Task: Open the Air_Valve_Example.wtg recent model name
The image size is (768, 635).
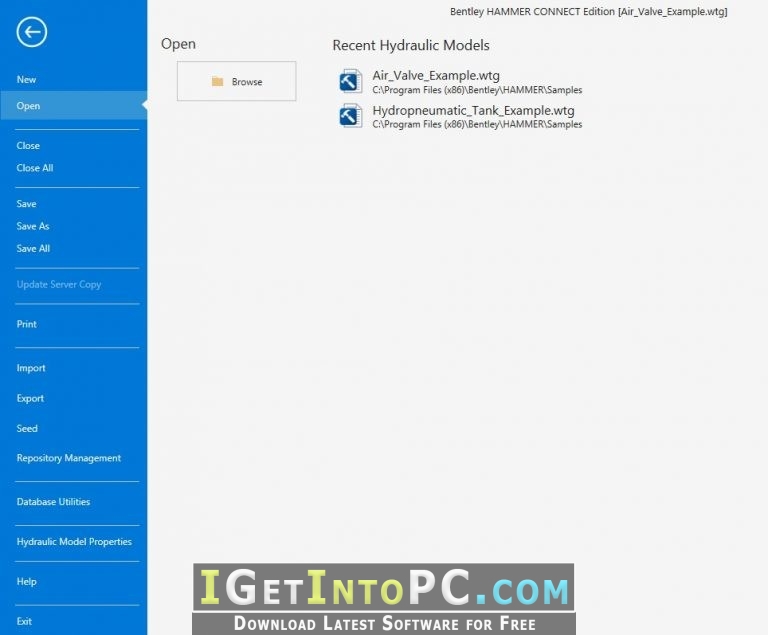Action: tap(436, 75)
